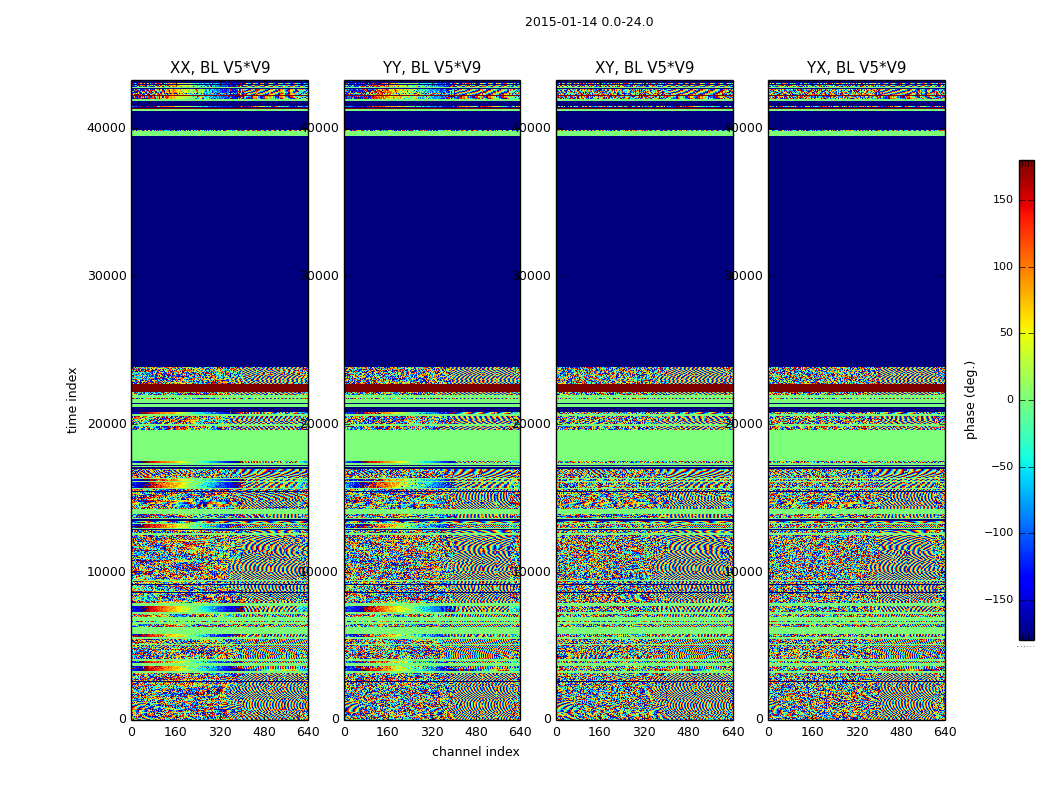Screen dimensions: 1050x800
Task: Click the "YY, BL V5*V9" subplot title
Action: click(432, 68)
